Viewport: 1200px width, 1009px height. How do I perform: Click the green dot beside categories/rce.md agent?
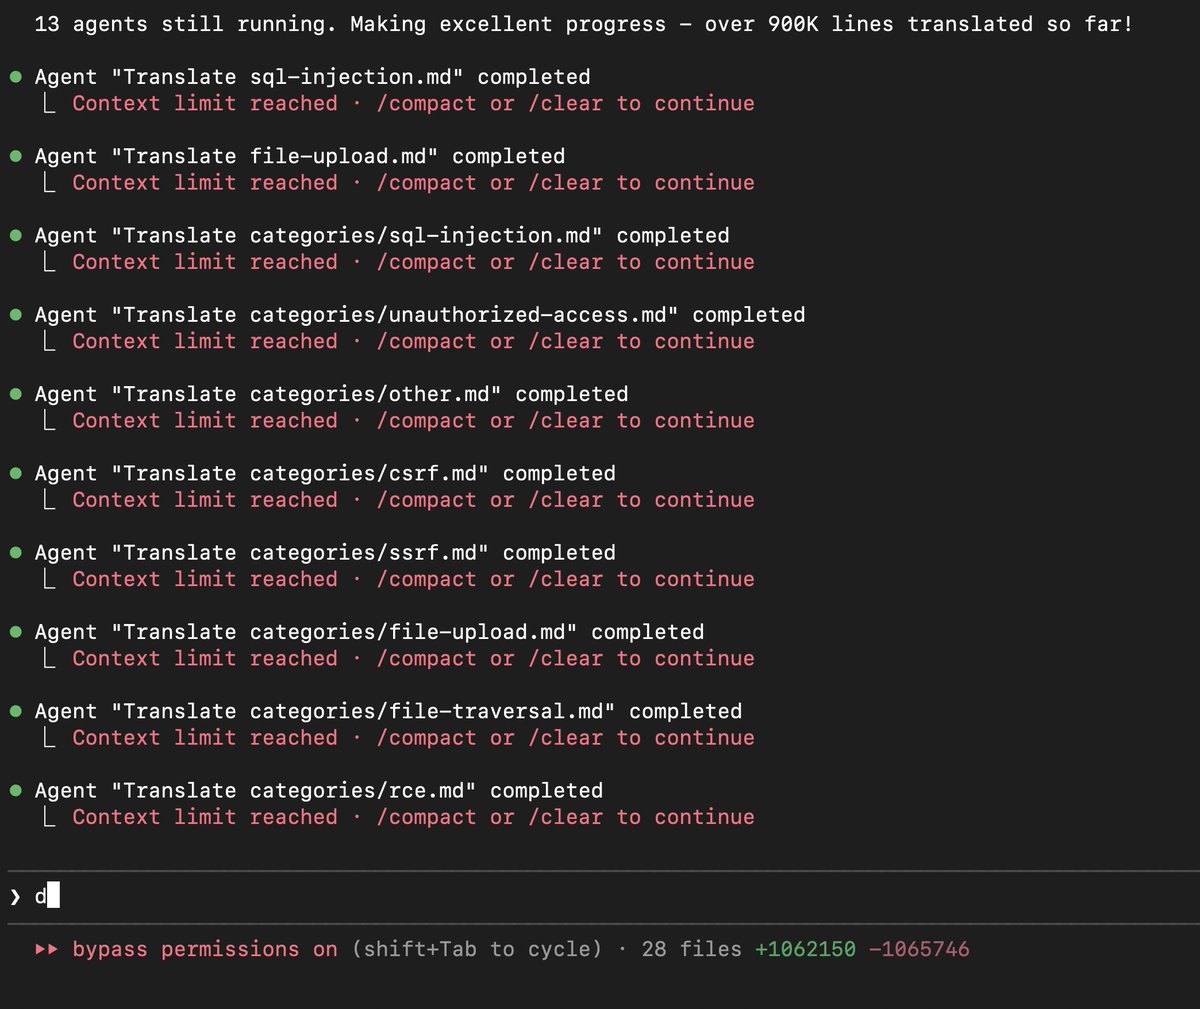click(x=15, y=790)
